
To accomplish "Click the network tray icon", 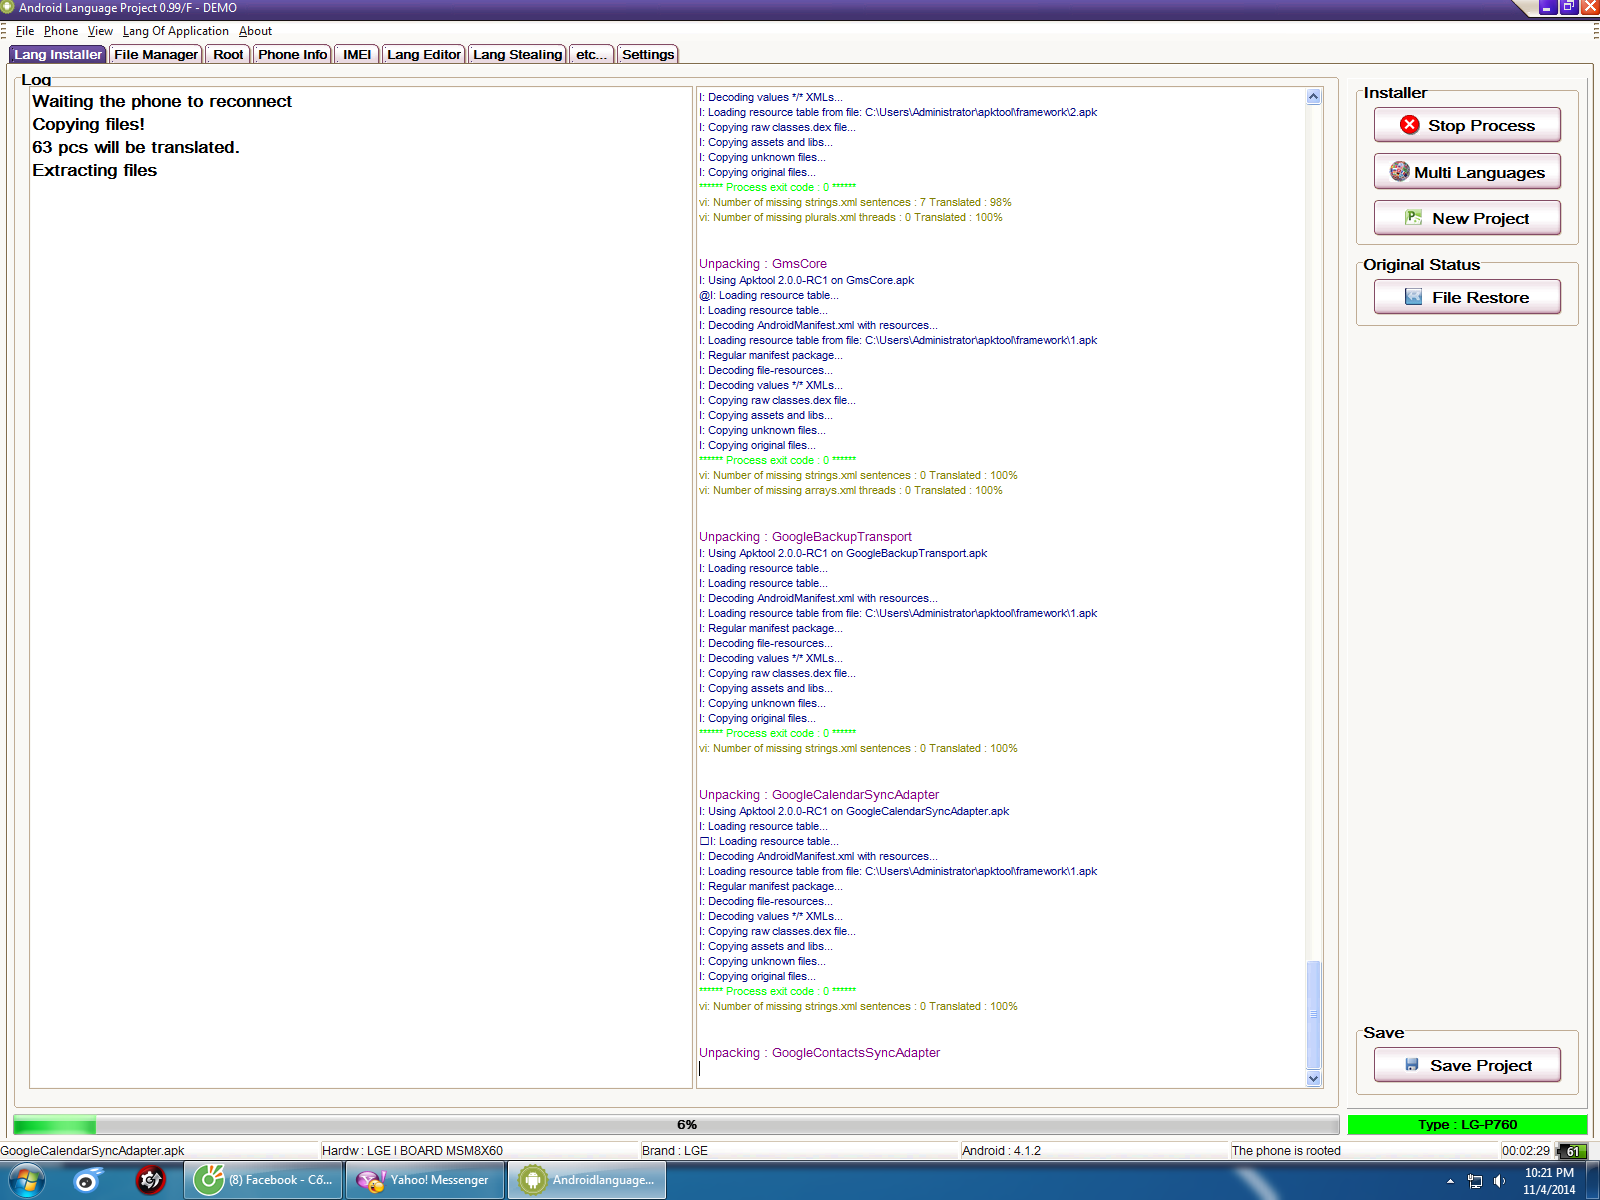I will 1474,1181.
